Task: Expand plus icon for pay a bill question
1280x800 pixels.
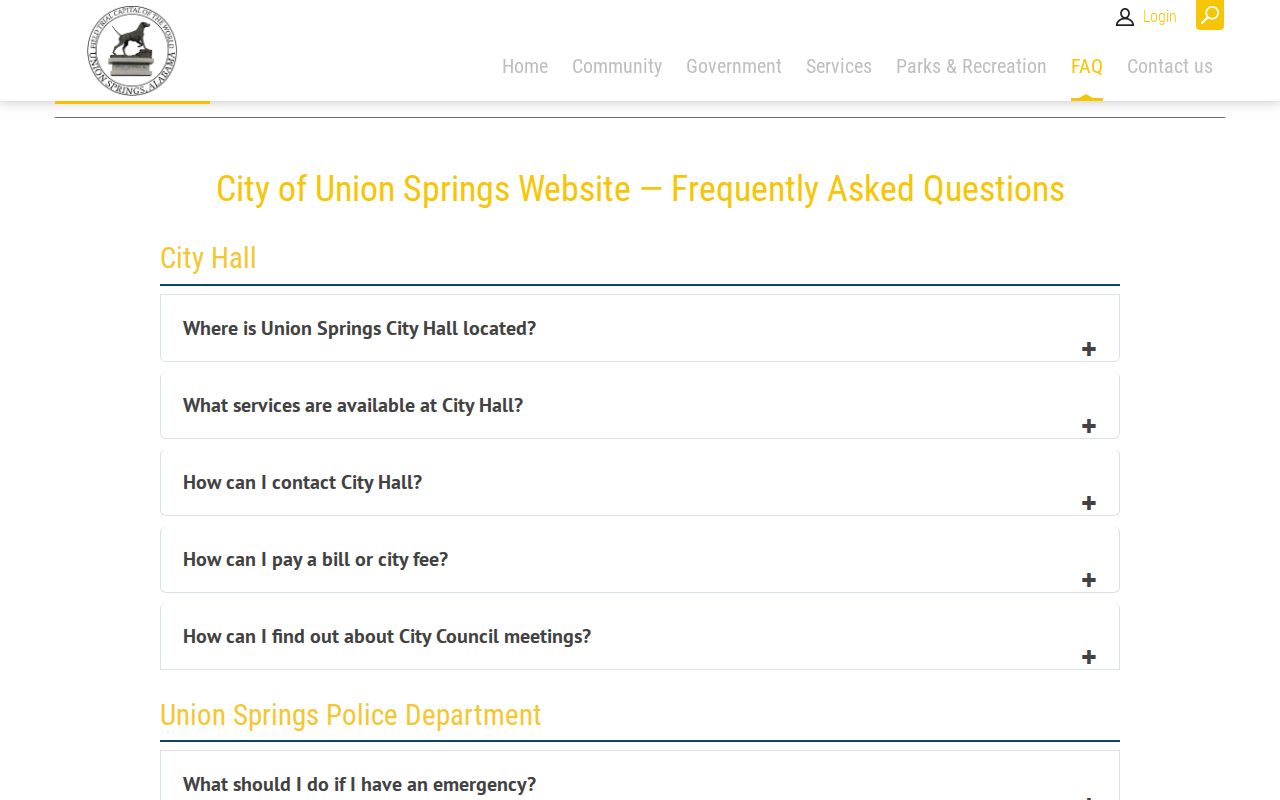Action: coord(1089,580)
